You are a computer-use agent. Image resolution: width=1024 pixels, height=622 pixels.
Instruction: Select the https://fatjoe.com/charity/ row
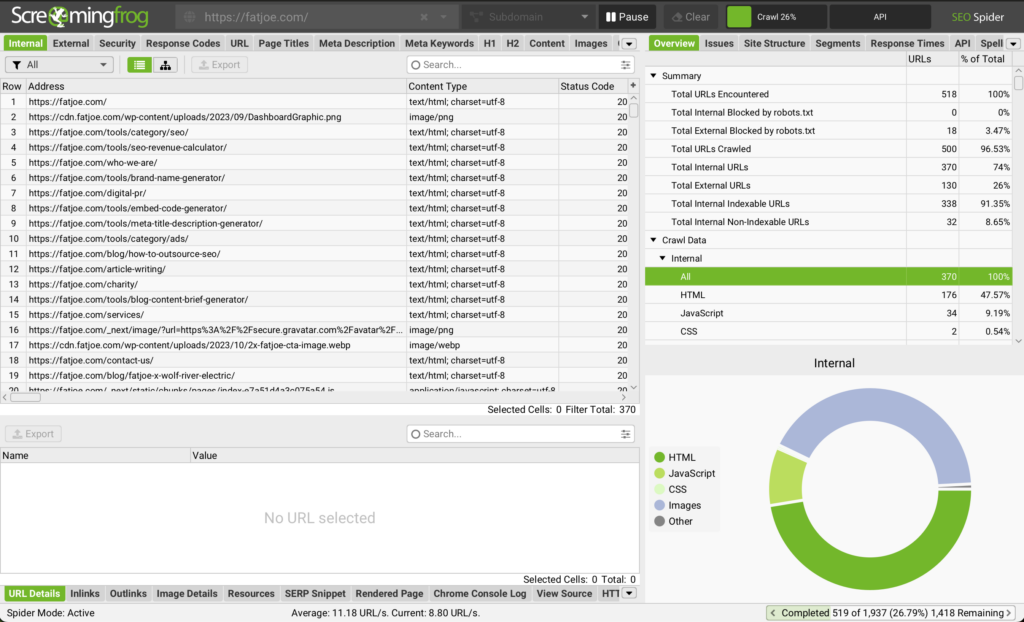click(x=313, y=284)
